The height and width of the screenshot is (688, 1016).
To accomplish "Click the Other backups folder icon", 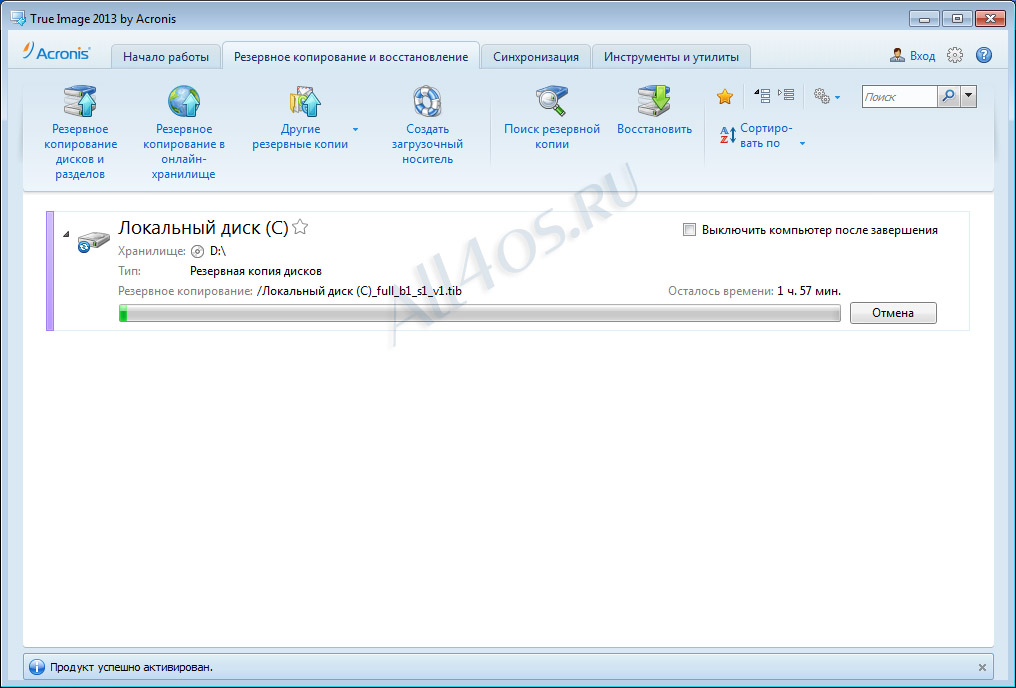I will coord(305,101).
